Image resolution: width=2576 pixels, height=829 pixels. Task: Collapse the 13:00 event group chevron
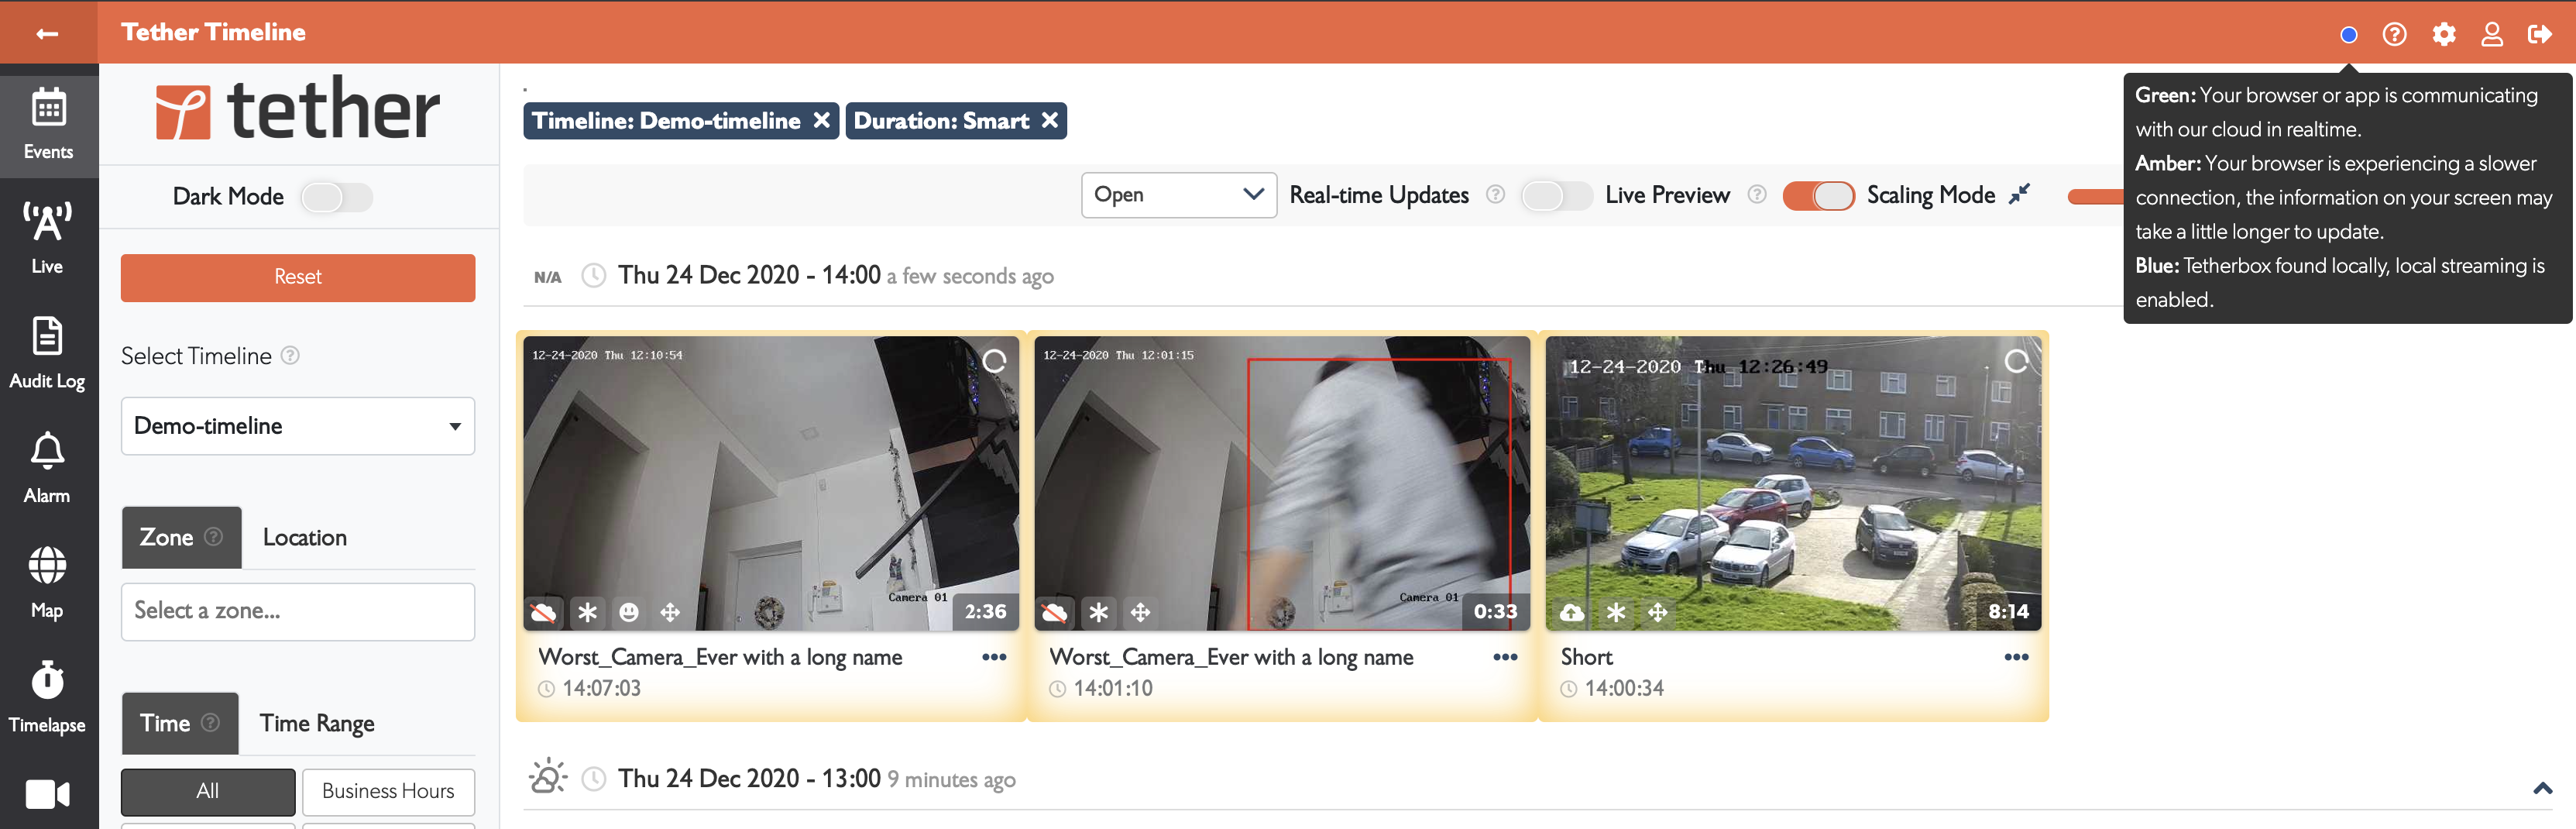(2541, 789)
